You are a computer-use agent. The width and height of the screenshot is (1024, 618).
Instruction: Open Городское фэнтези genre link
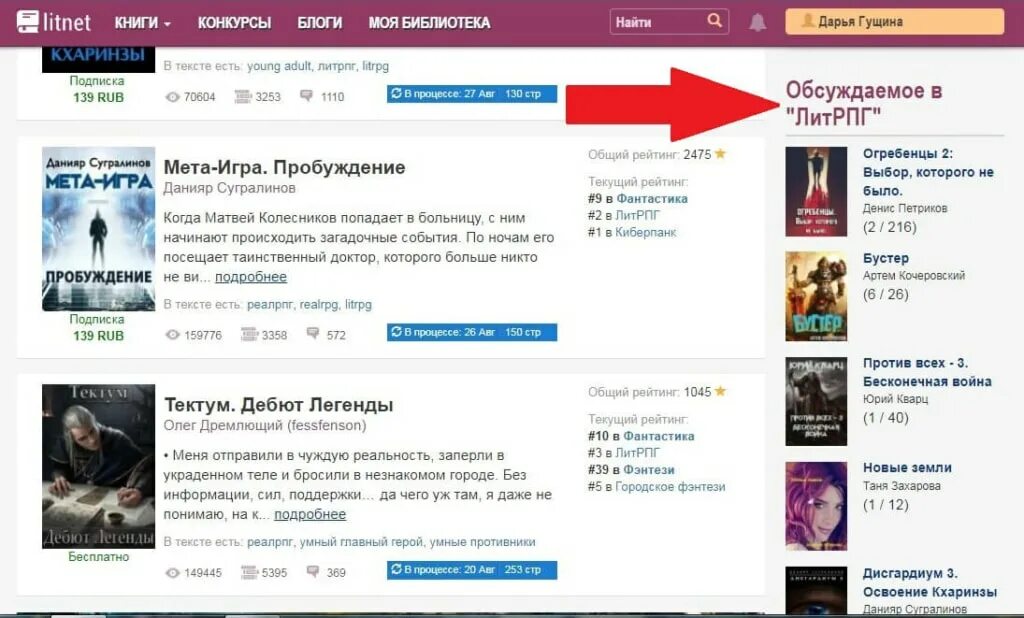point(670,487)
